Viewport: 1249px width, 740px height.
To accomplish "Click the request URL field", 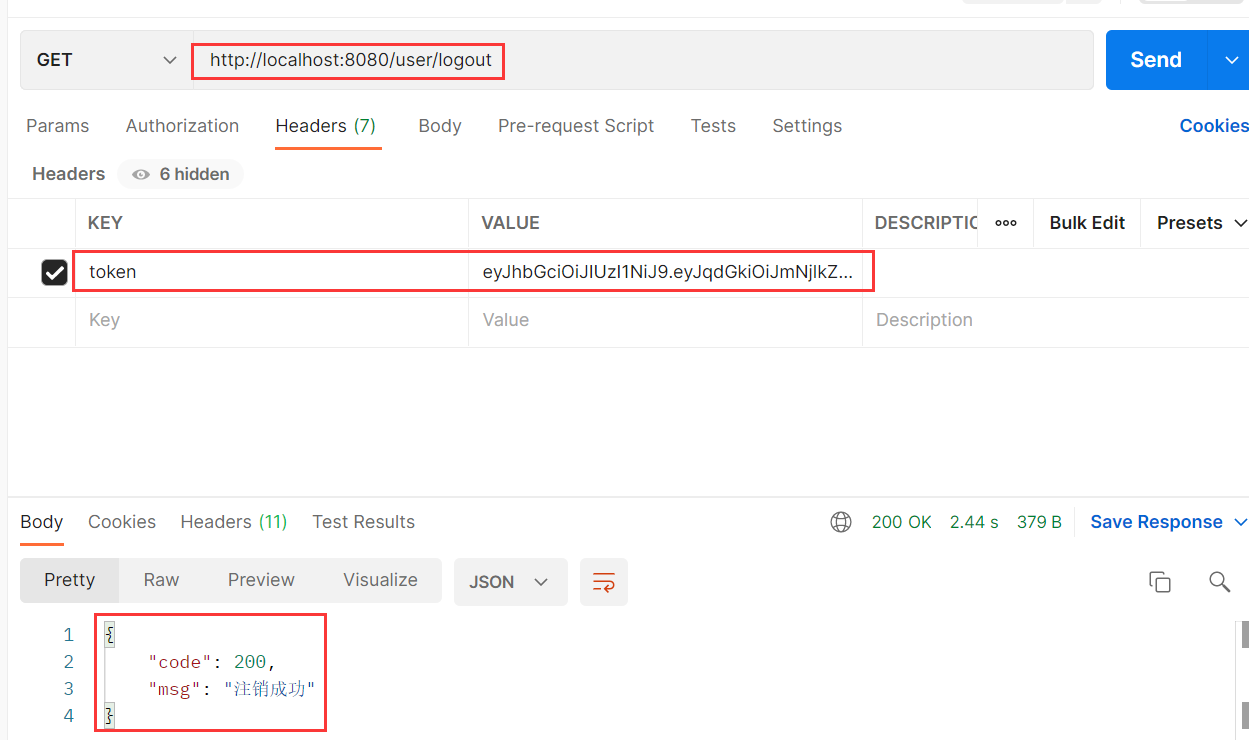I will 643,60.
